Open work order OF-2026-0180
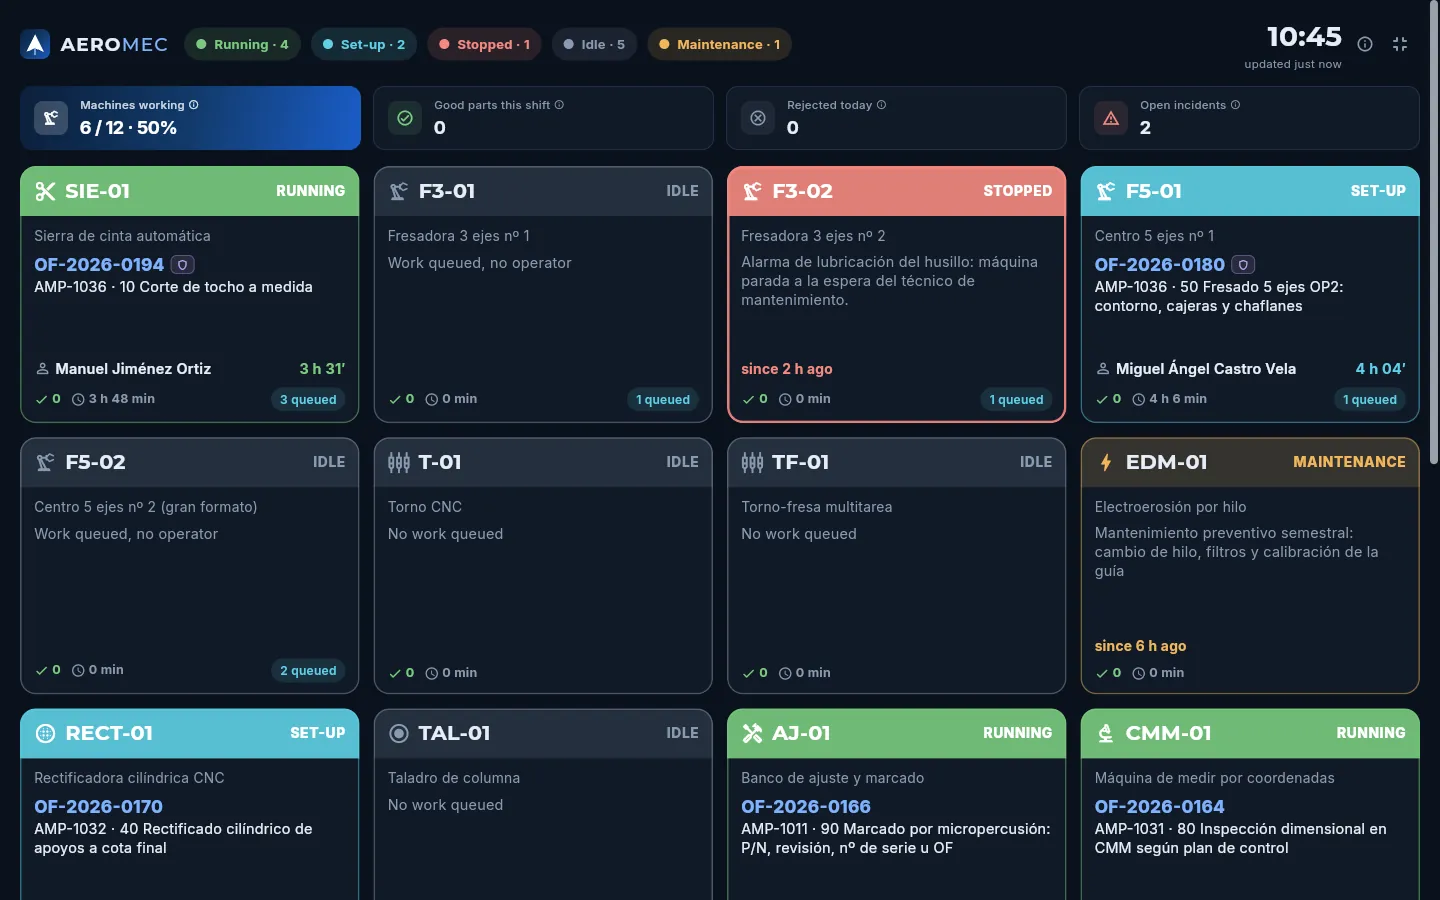 [x=1159, y=265]
